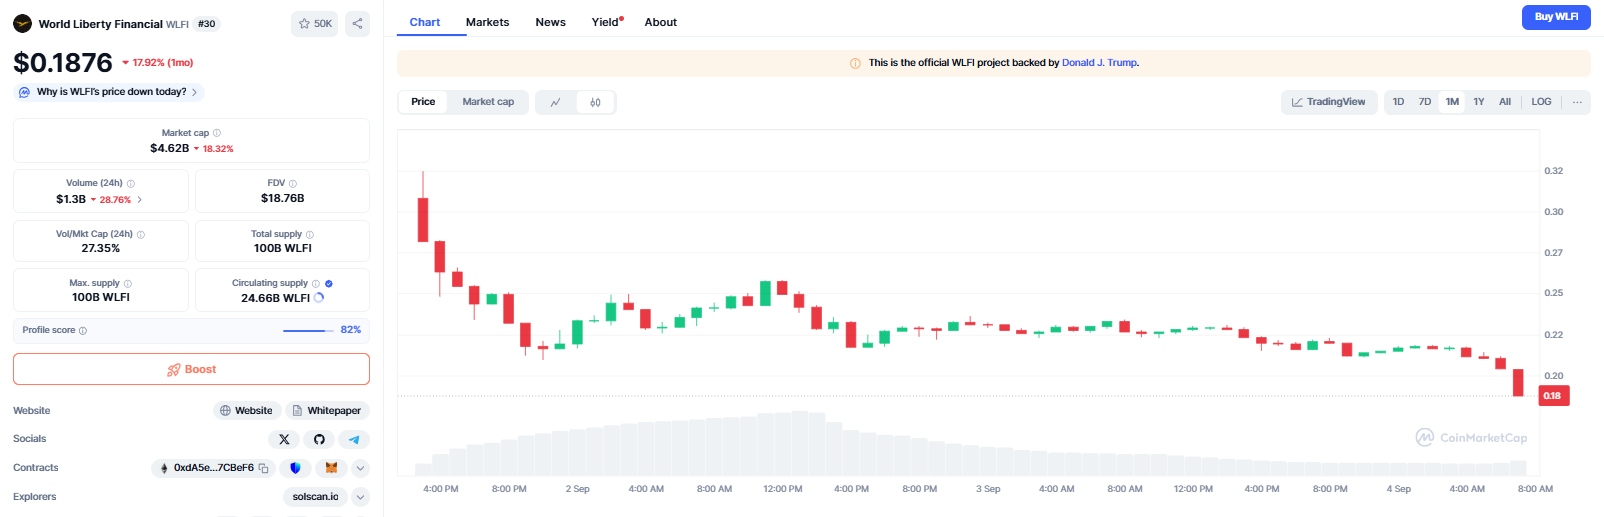Open the Whitepaper document button
The height and width of the screenshot is (517, 1604).
click(x=327, y=411)
